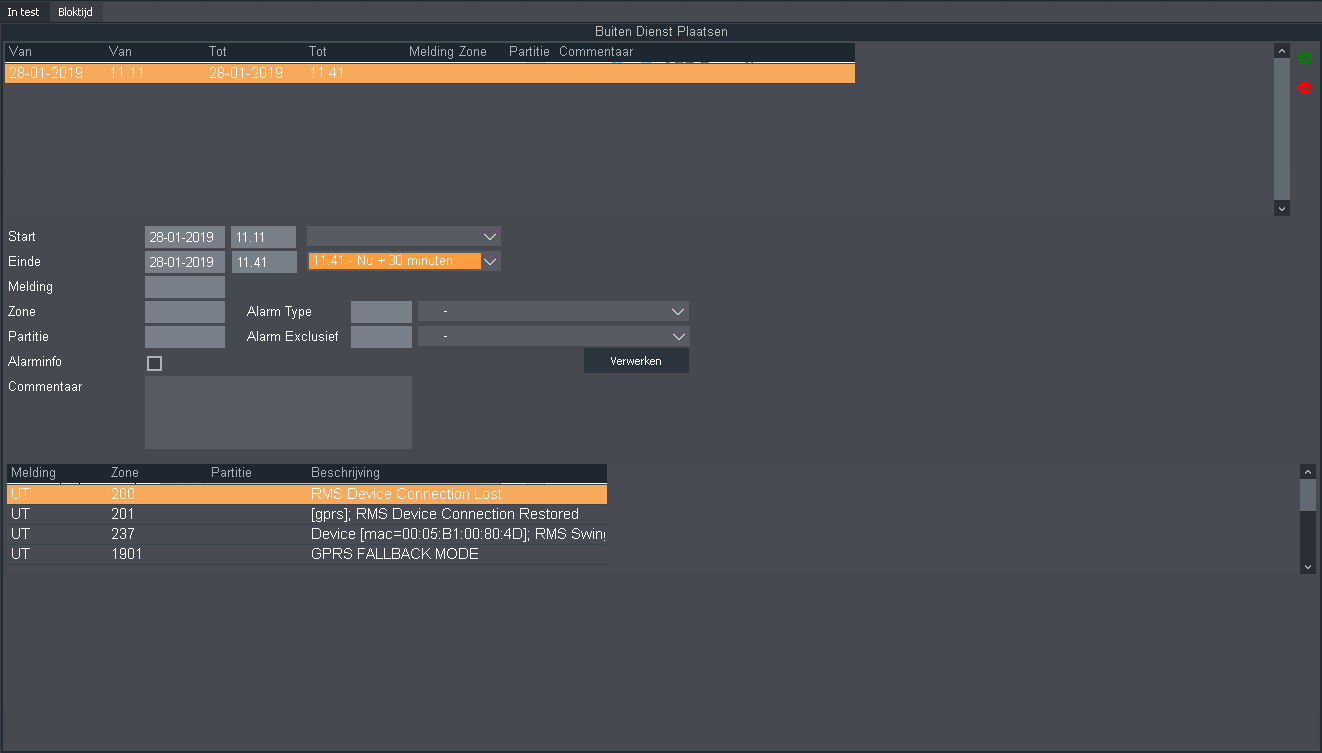This screenshot has width=1322, height=753.
Task: Click the down arrow of the top list scrollbar
Action: (x=1282, y=208)
